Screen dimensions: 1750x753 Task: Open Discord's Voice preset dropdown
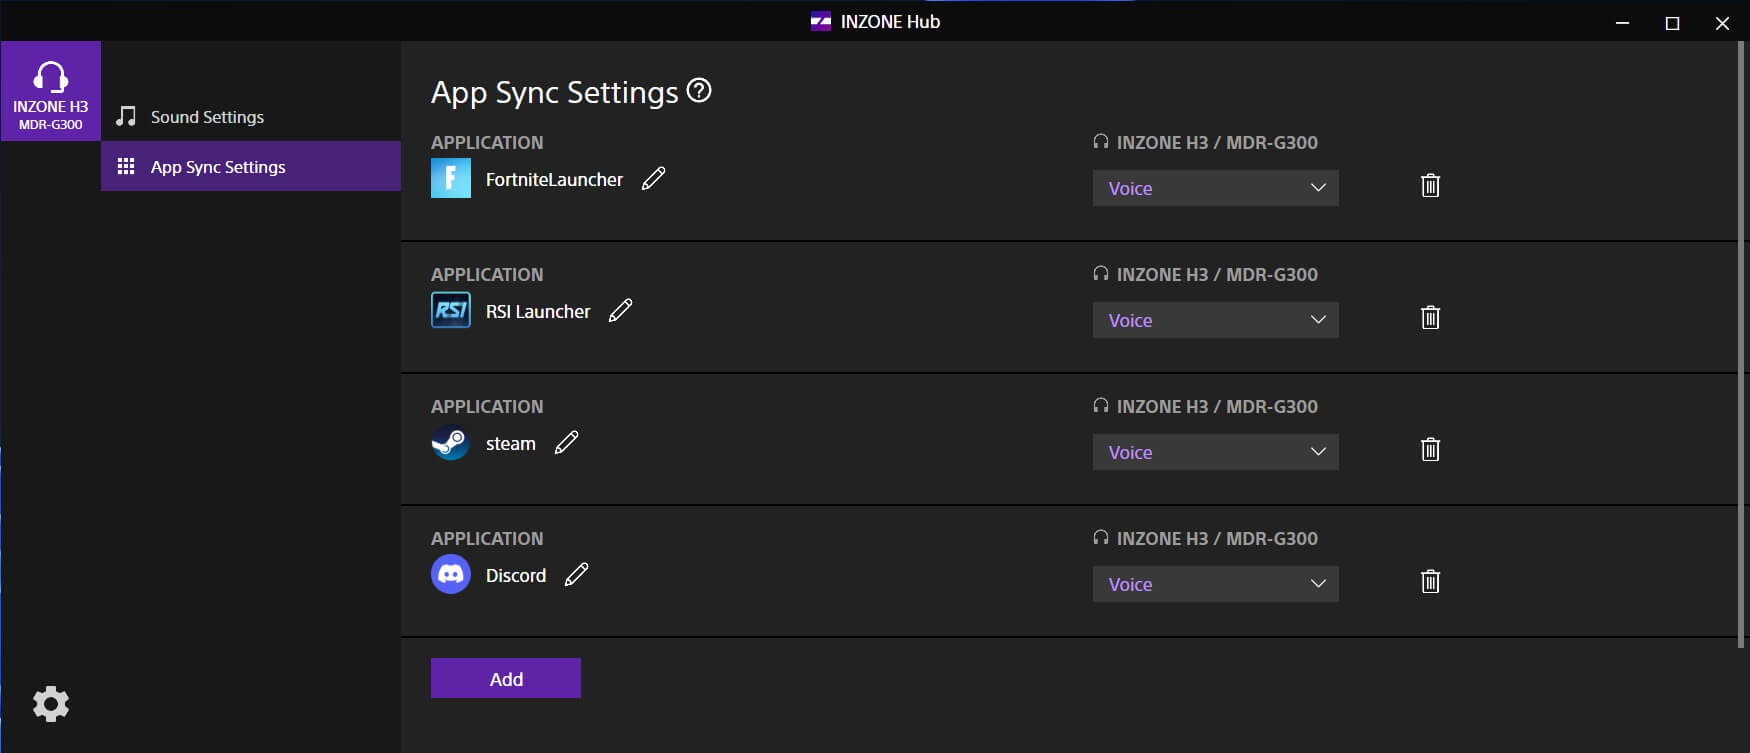click(x=1215, y=584)
